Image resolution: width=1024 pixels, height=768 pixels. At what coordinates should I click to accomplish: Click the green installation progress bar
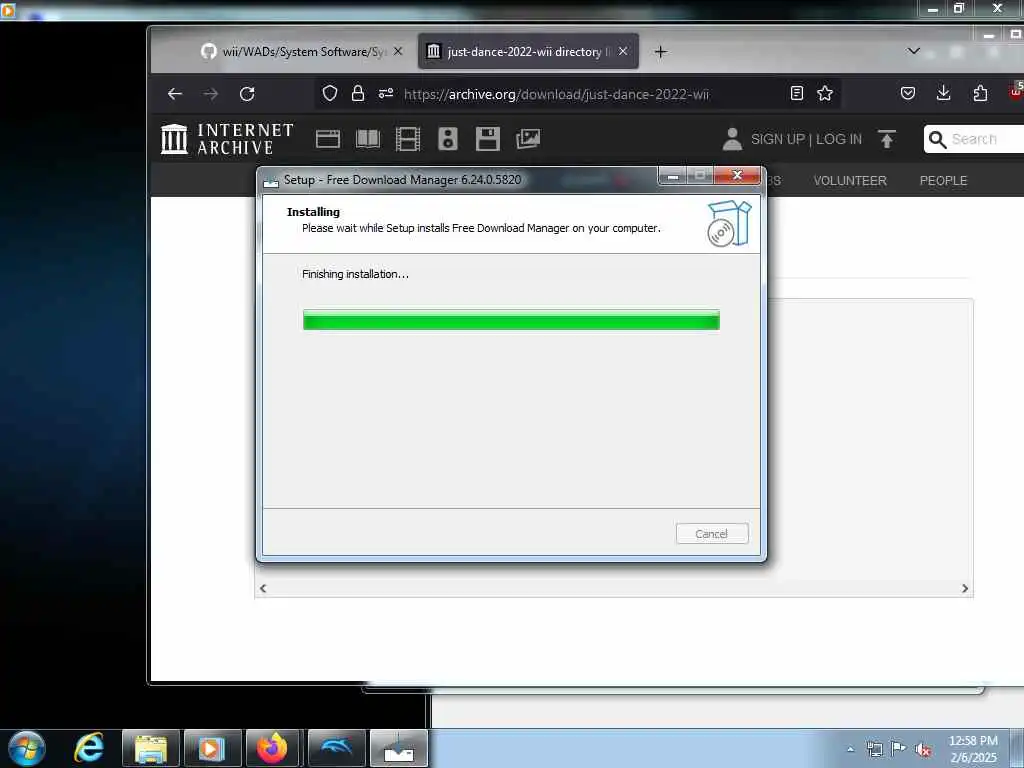[x=511, y=320]
